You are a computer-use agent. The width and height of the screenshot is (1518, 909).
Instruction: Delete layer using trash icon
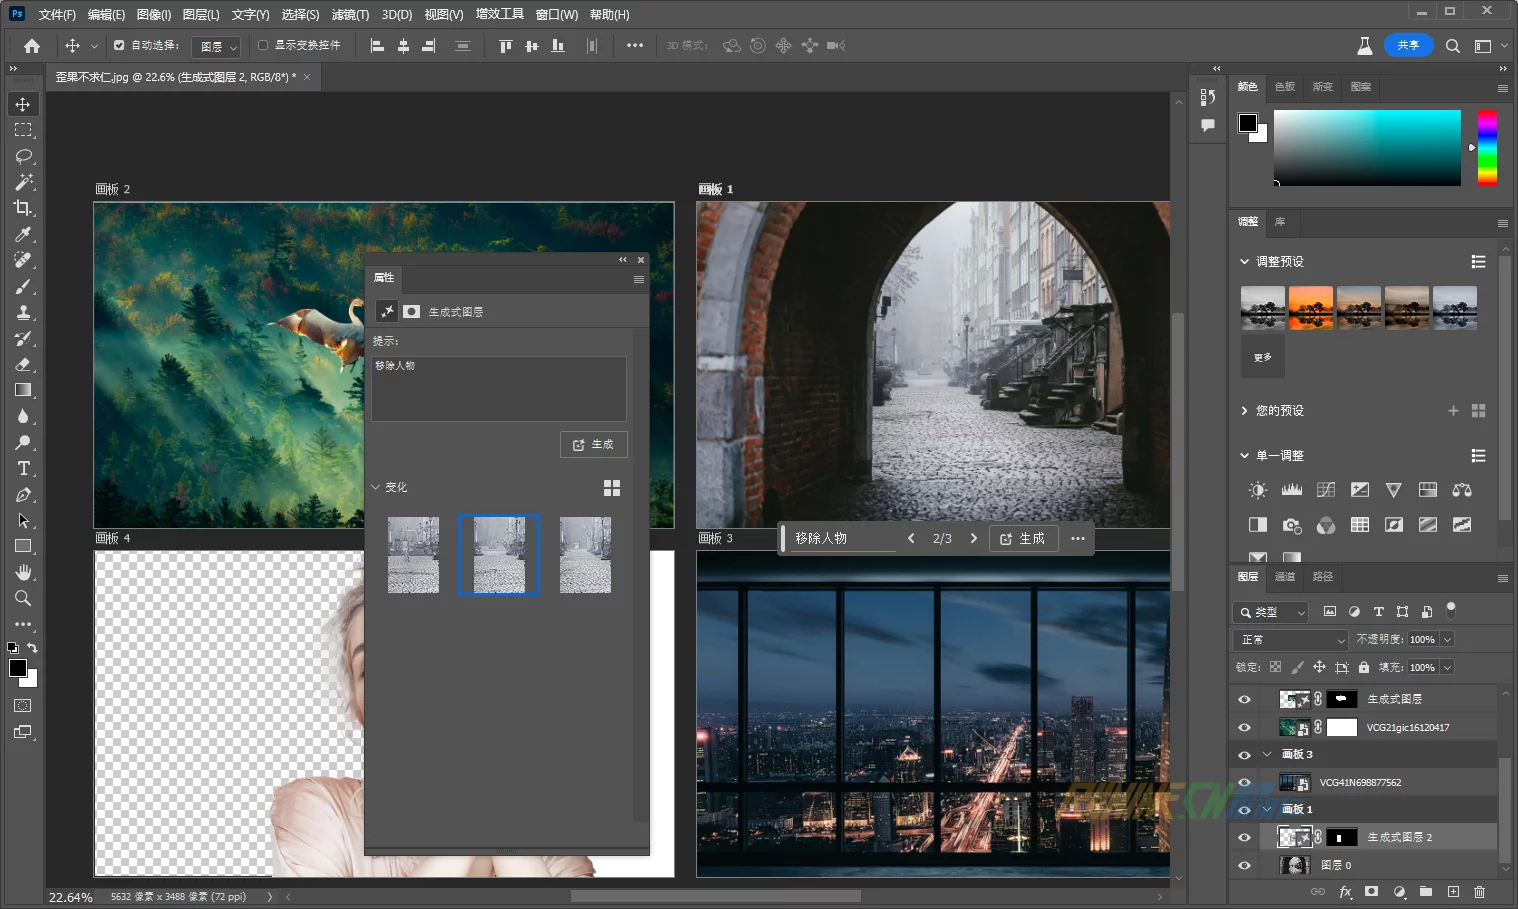click(1480, 892)
